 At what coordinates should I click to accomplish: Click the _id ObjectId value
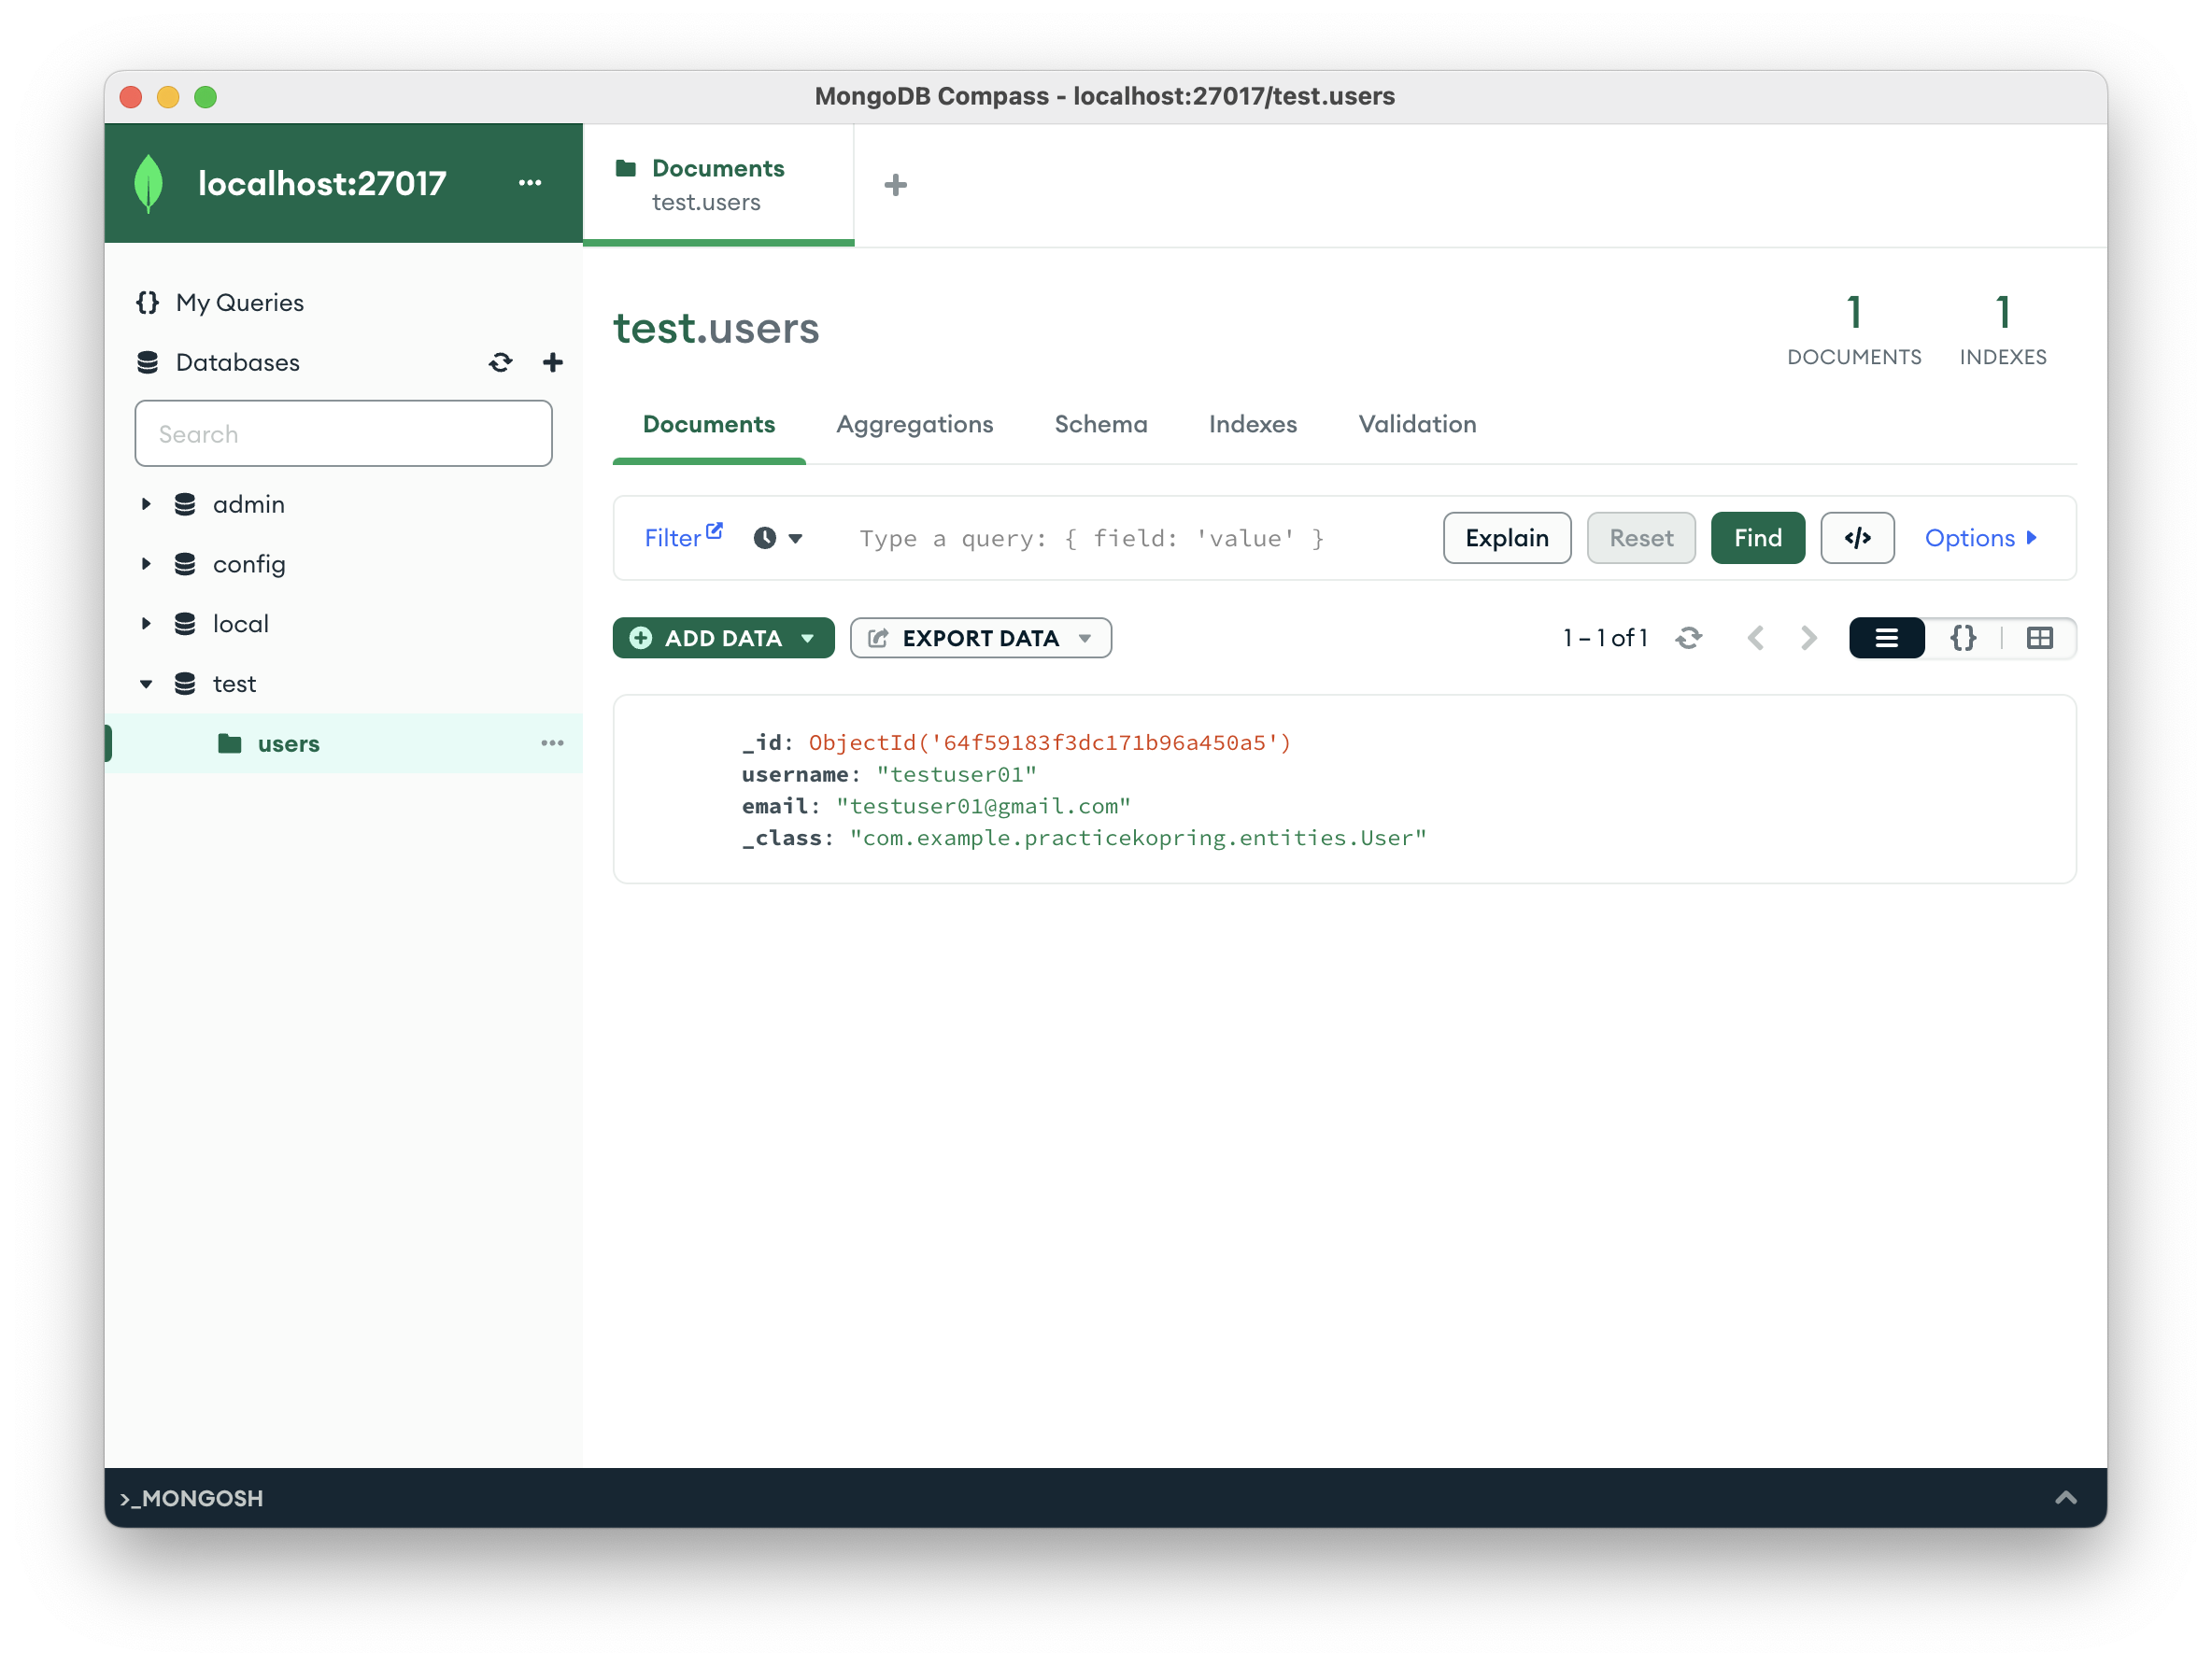click(x=1050, y=742)
